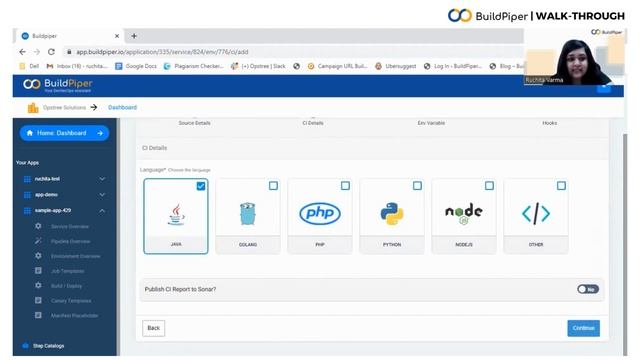Go to the Hooks step
640x360 pixels.
(x=549, y=123)
